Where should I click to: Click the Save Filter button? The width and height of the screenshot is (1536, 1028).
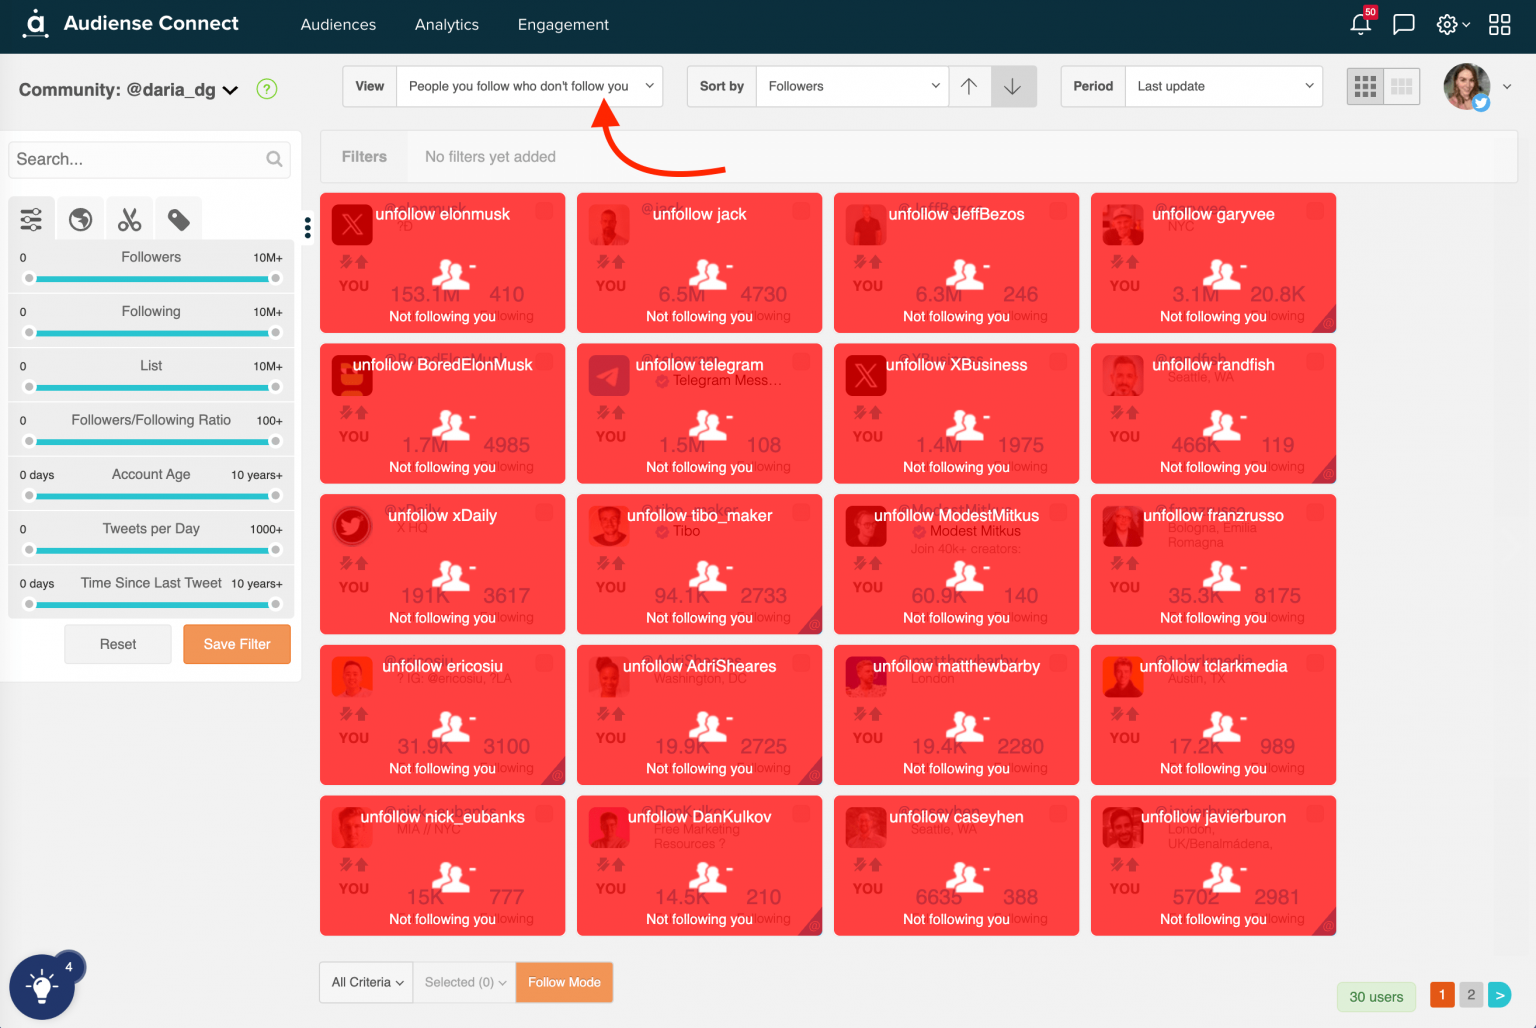[x=236, y=644]
